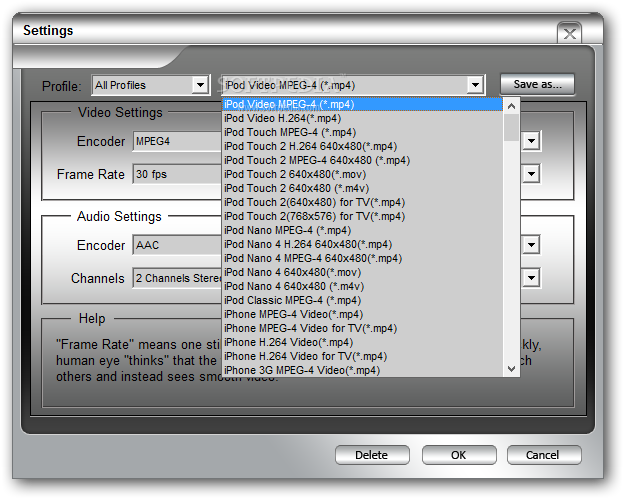Image resolution: width=624 pixels, height=499 pixels.
Task: Open dropdown arrow in Frame Rate row
Action: click(531, 174)
